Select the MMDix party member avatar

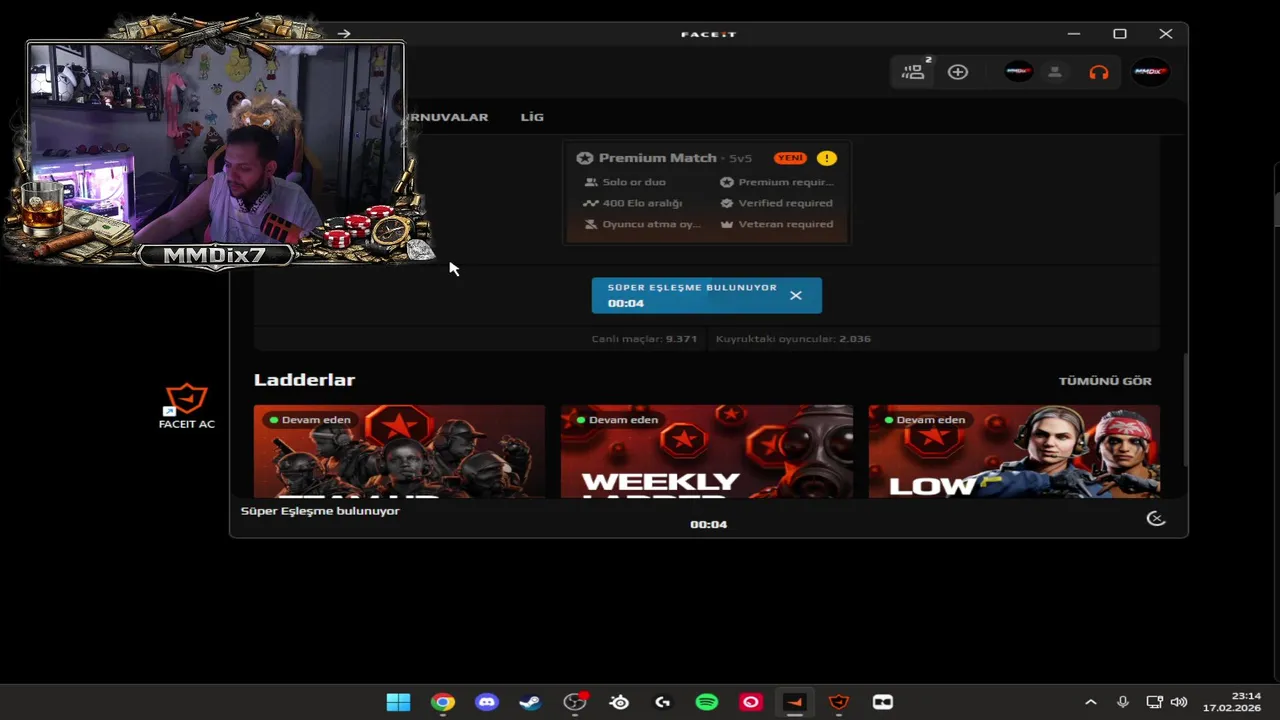pos(1018,72)
